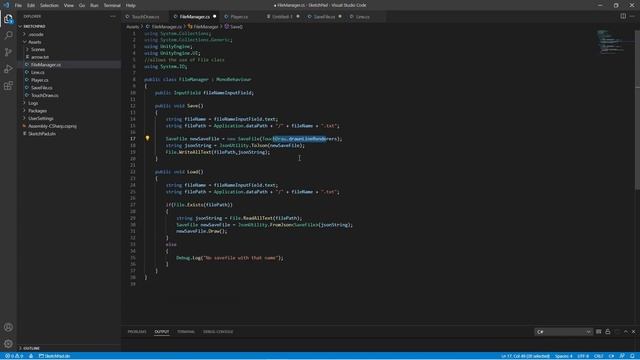Click the Split Editor icon
Viewport: 640px width, 360px height.
point(623,16)
